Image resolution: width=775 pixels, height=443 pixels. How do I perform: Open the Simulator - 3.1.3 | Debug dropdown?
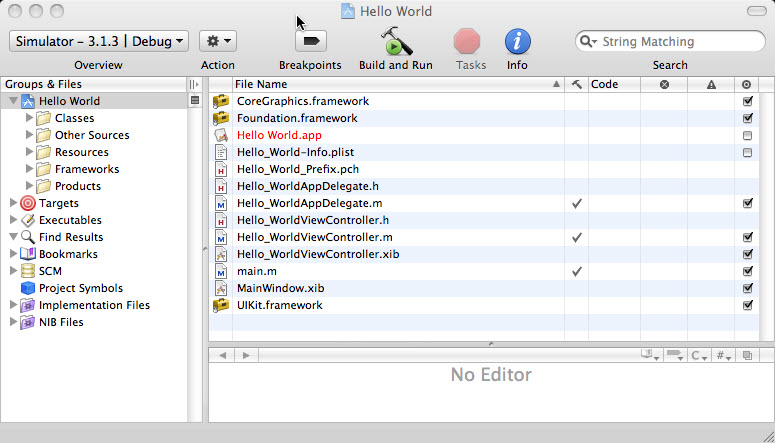99,41
